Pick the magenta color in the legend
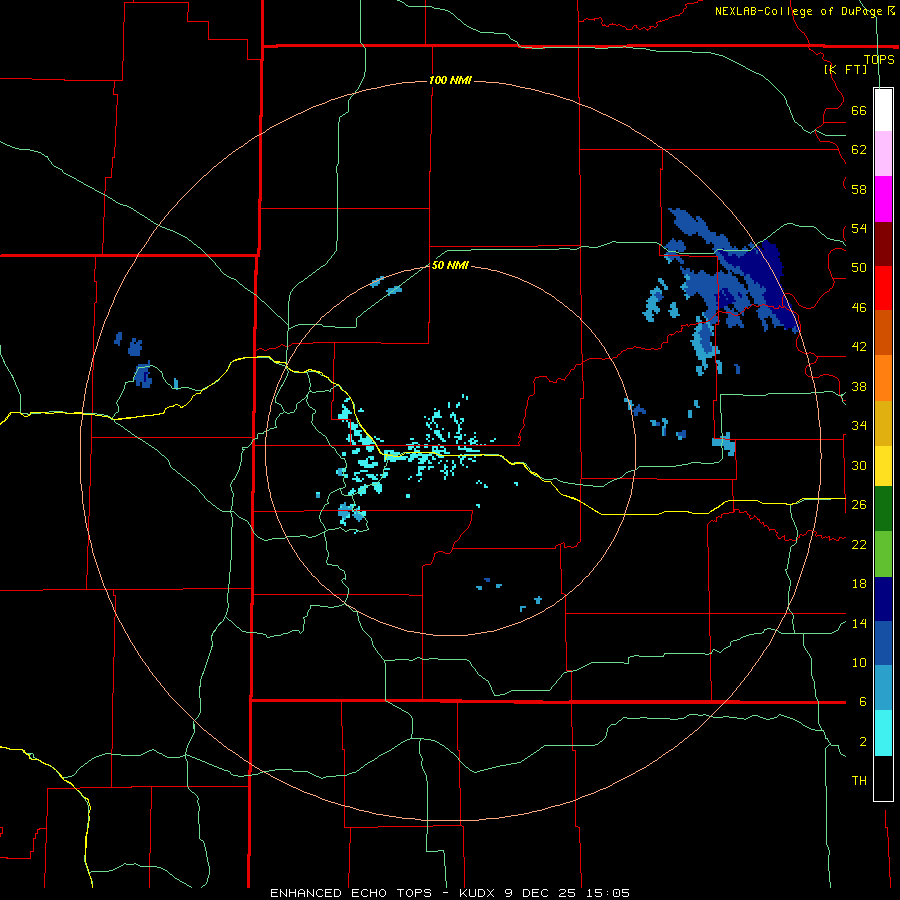900x900 pixels. (x=883, y=199)
